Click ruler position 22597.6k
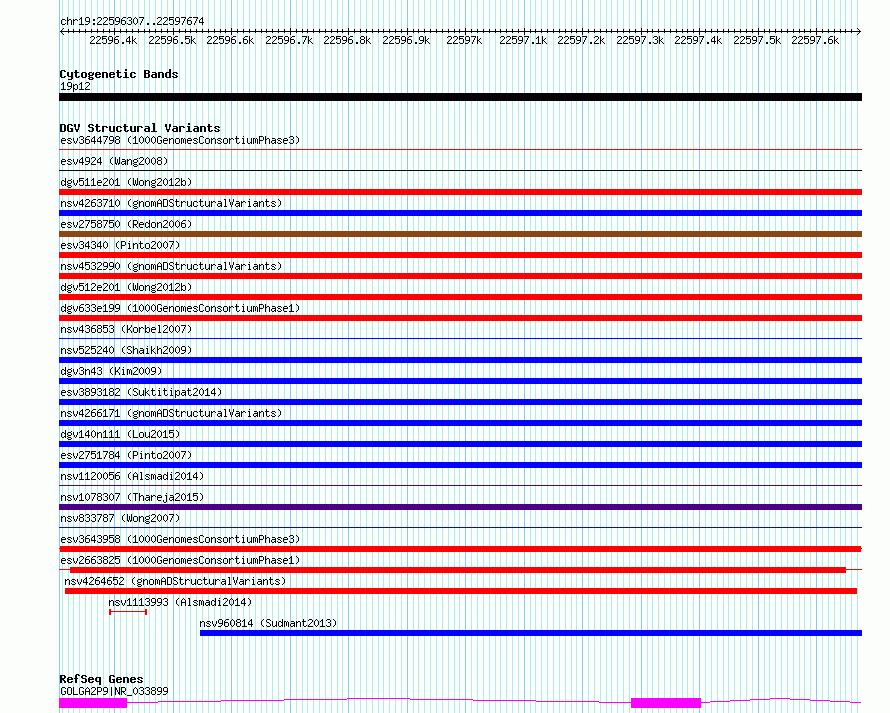 click(x=815, y=40)
